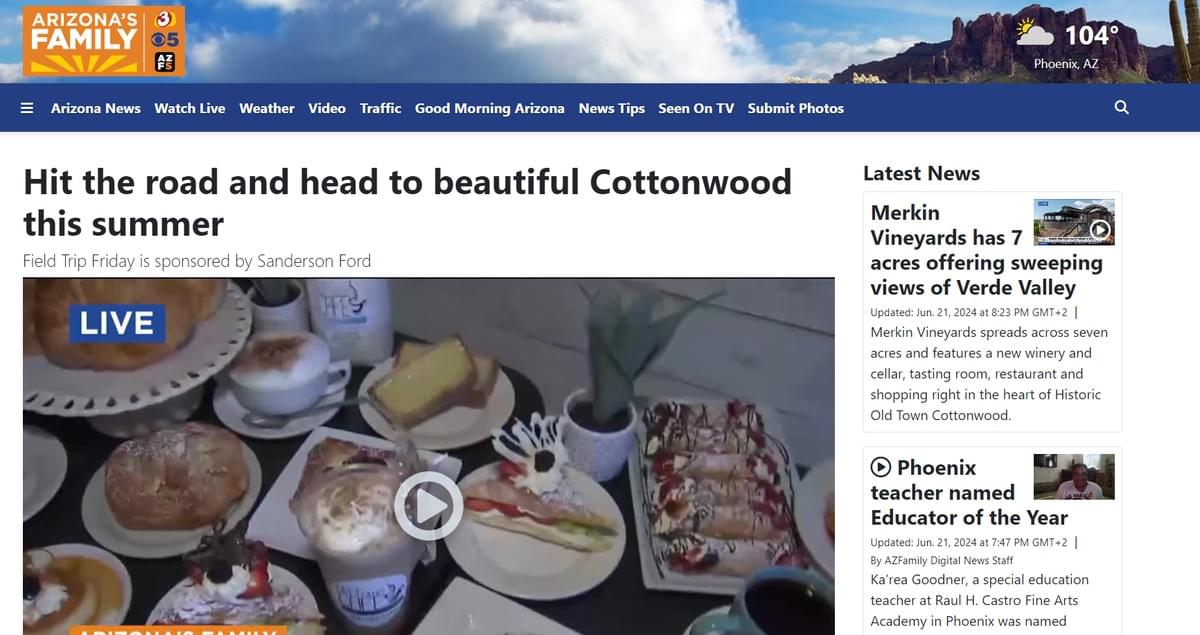Go to Watch Live

click(x=190, y=108)
